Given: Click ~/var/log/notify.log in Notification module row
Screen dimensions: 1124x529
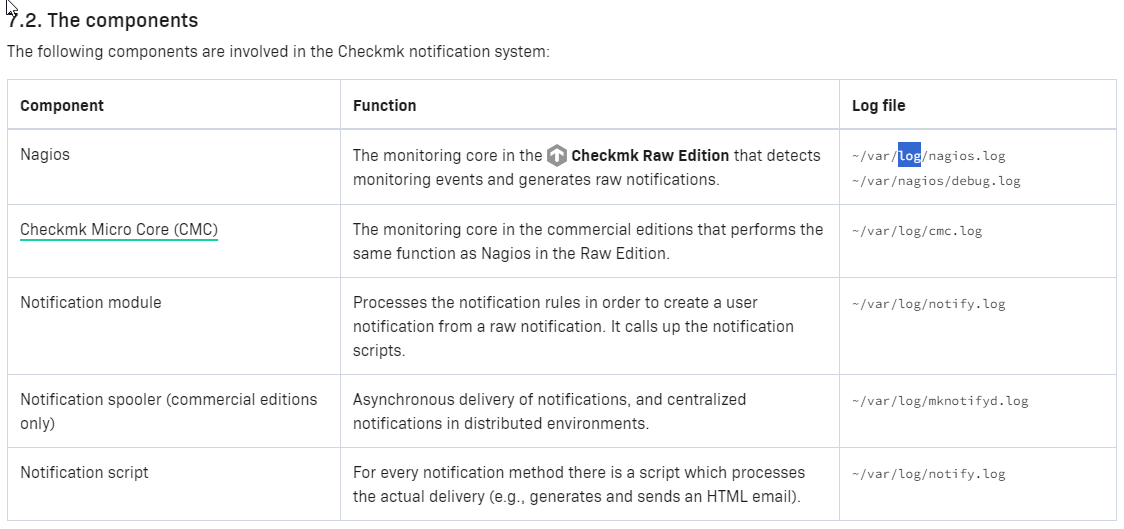Looking at the screenshot, I should point(928,304).
